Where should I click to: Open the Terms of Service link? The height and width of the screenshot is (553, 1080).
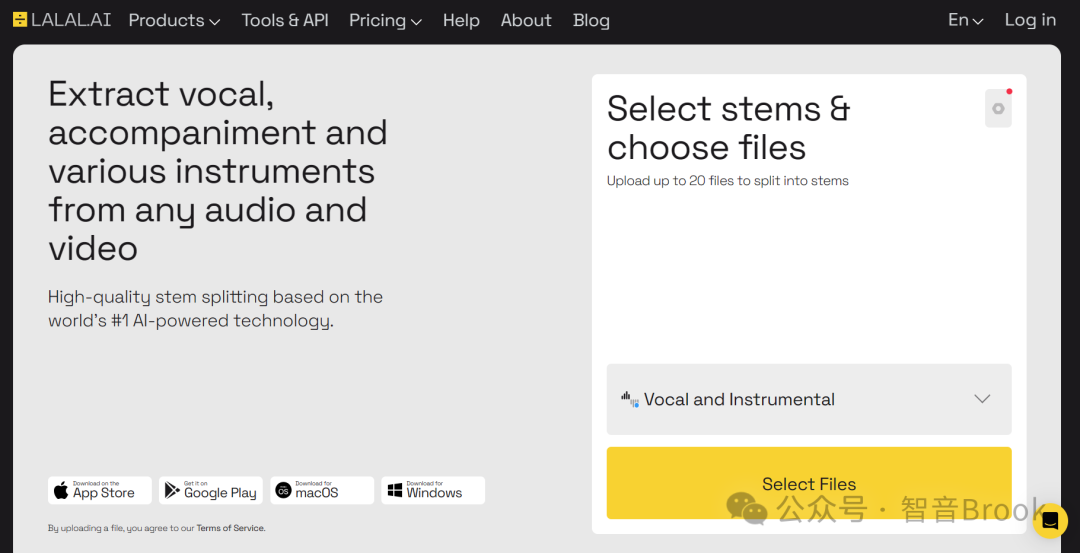click(x=230, y=528)
